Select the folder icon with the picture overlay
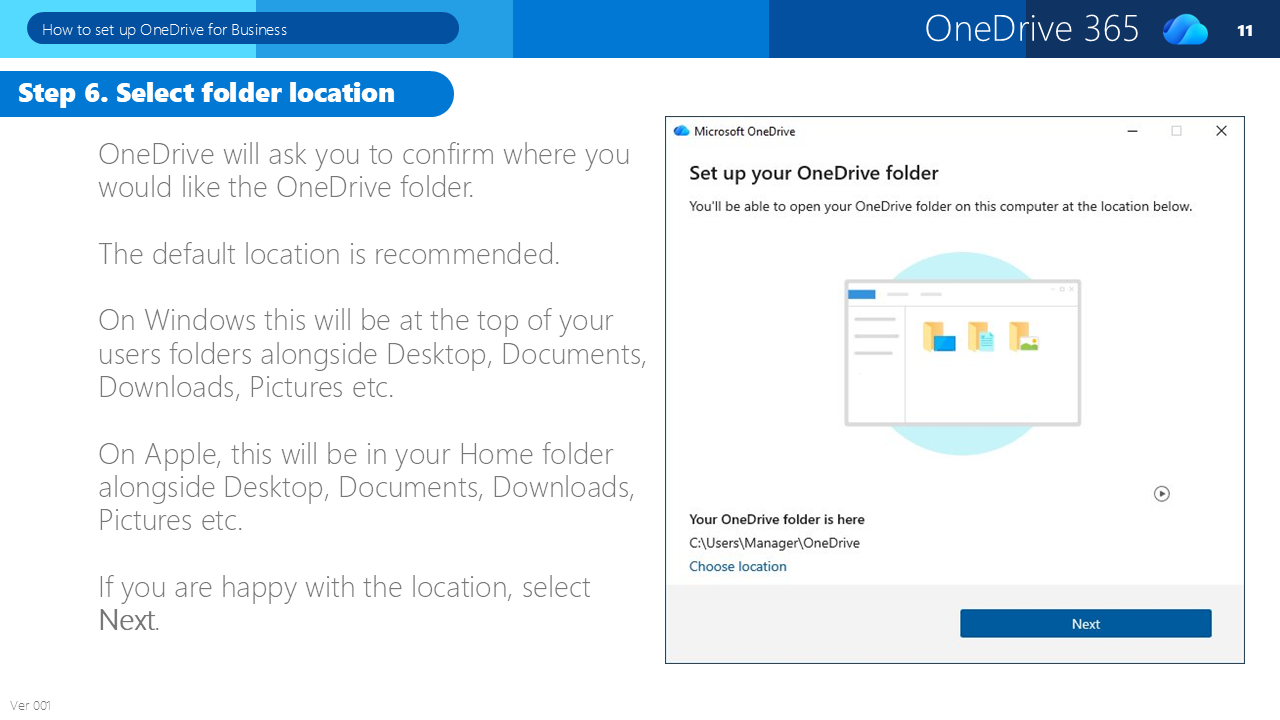Screen dimensions: 1280x720 1024,336
